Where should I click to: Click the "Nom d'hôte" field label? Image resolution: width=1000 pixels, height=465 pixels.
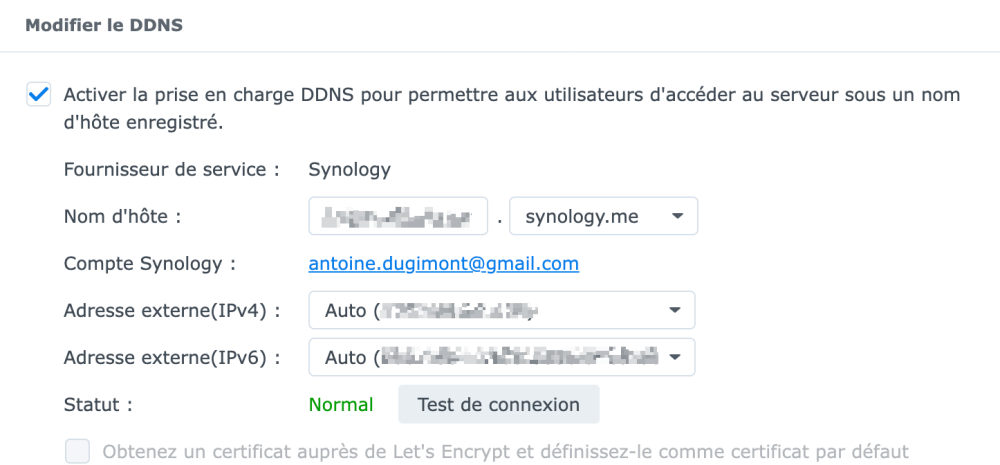(123, 216)
